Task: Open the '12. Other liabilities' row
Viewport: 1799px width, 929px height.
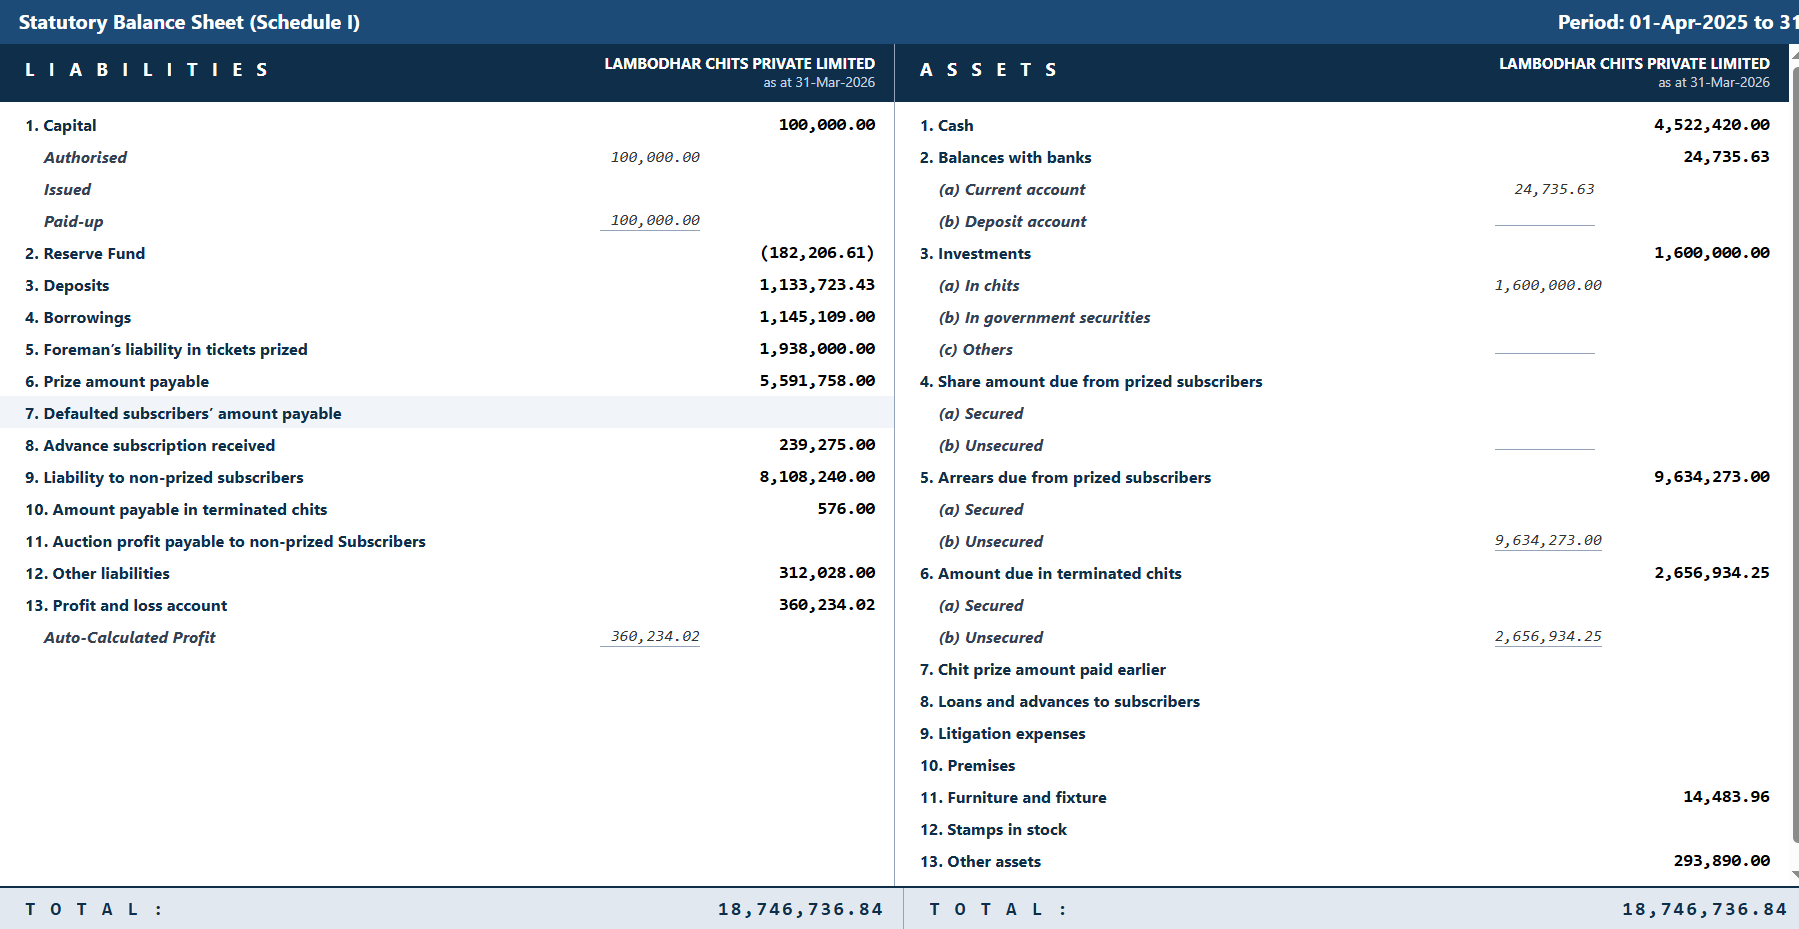Action: 447,573
